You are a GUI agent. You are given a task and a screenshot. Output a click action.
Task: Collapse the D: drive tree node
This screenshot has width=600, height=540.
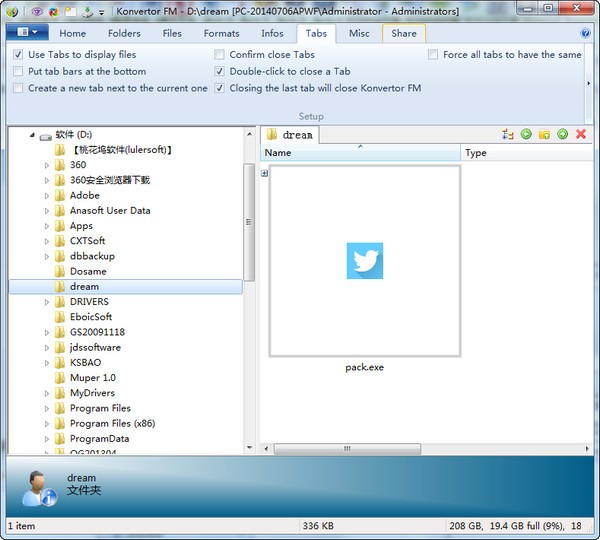coord(32,135)
